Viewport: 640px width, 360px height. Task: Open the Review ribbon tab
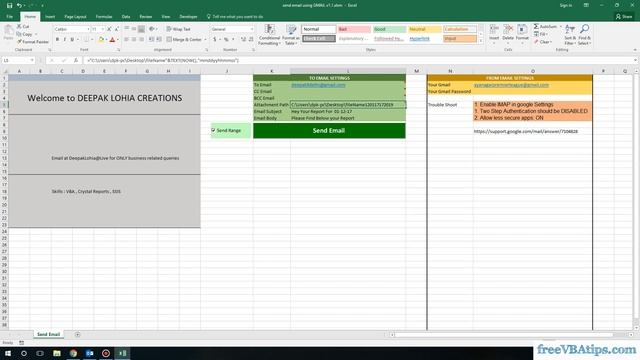(x=146, y=17)
